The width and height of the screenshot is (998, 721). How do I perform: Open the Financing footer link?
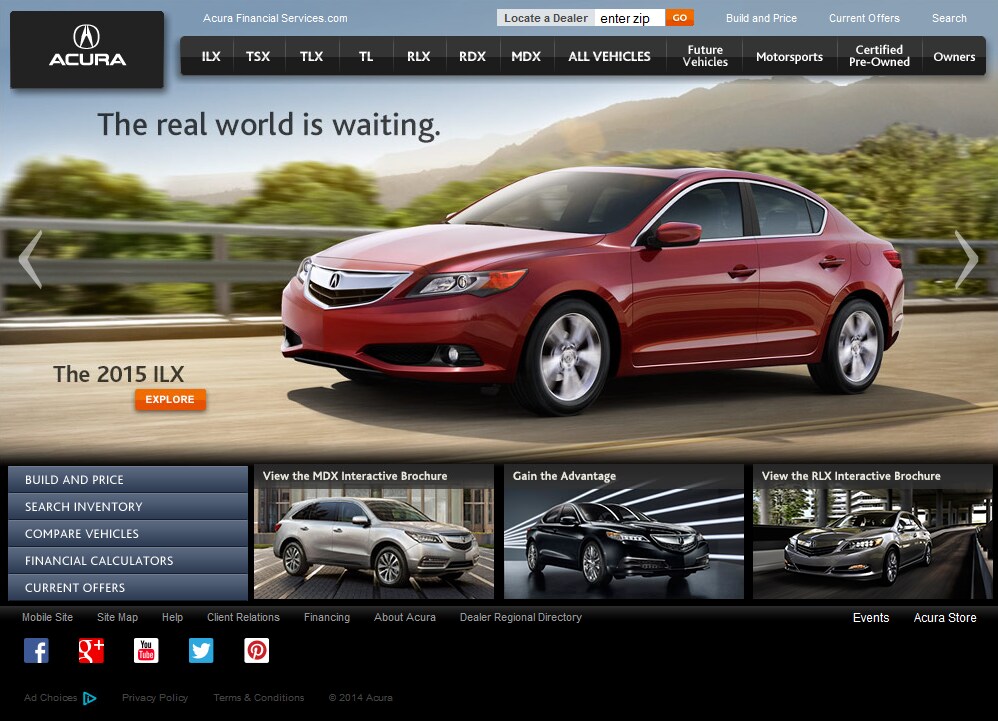pos(327,617)
